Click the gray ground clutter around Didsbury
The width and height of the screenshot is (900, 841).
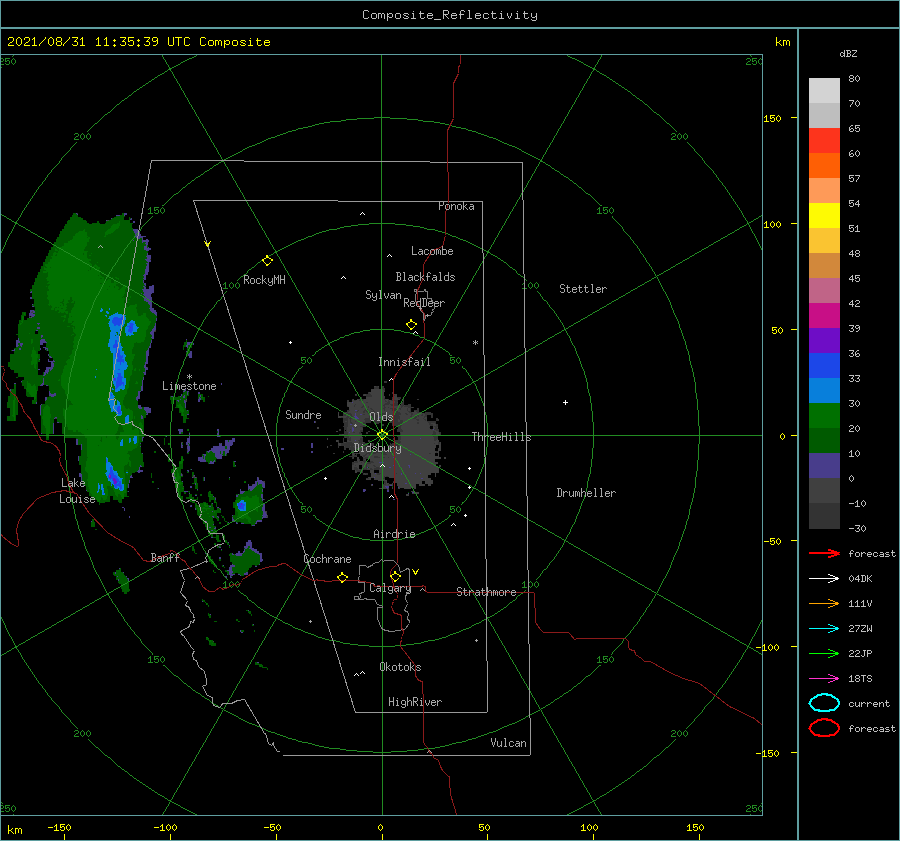click(393, 438)
